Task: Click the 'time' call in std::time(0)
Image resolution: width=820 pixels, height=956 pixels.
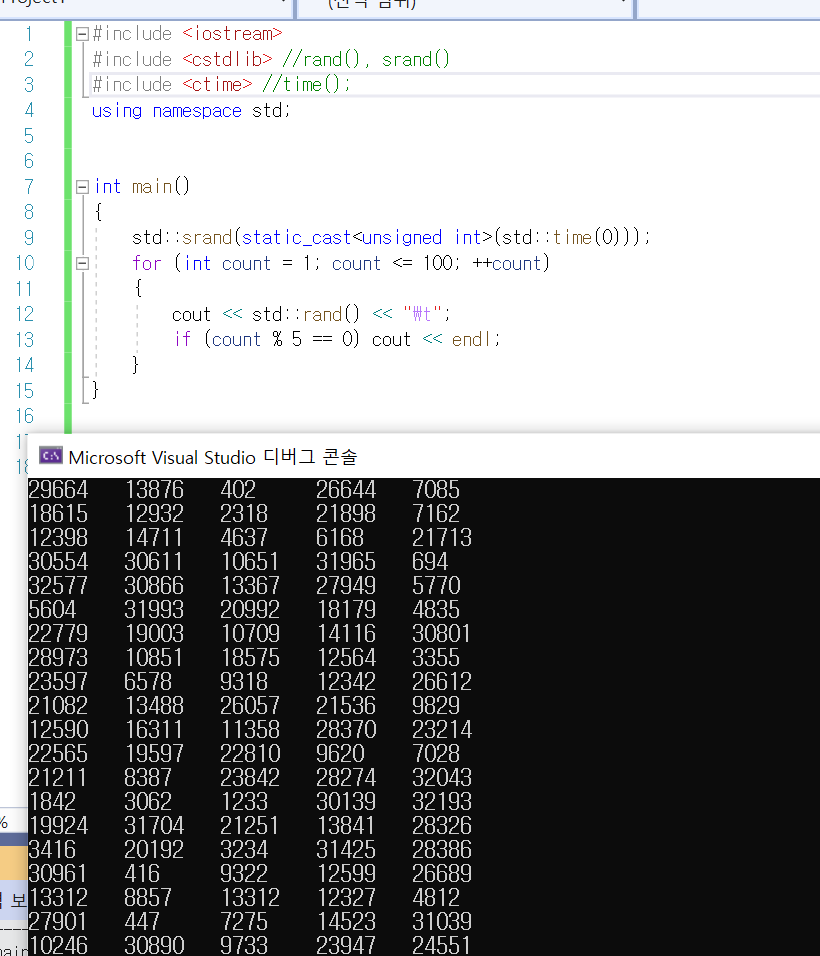Action: pos(572,237)
